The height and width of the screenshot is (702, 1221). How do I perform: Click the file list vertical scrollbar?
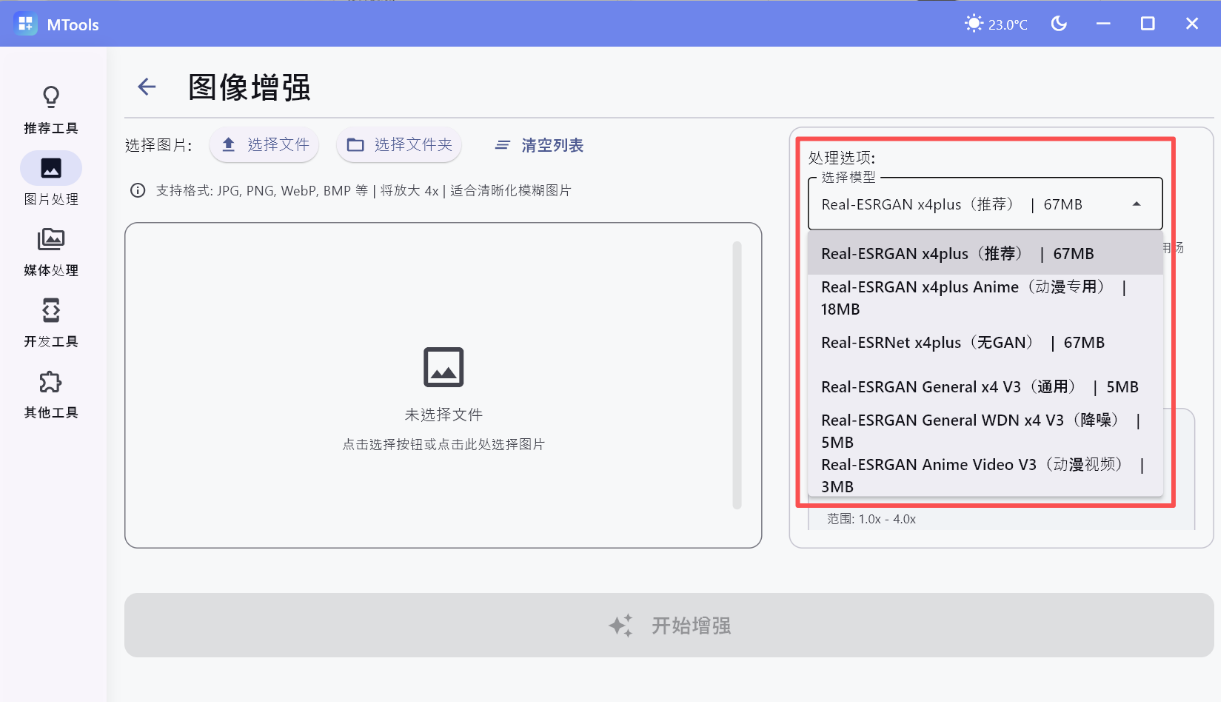738,375
